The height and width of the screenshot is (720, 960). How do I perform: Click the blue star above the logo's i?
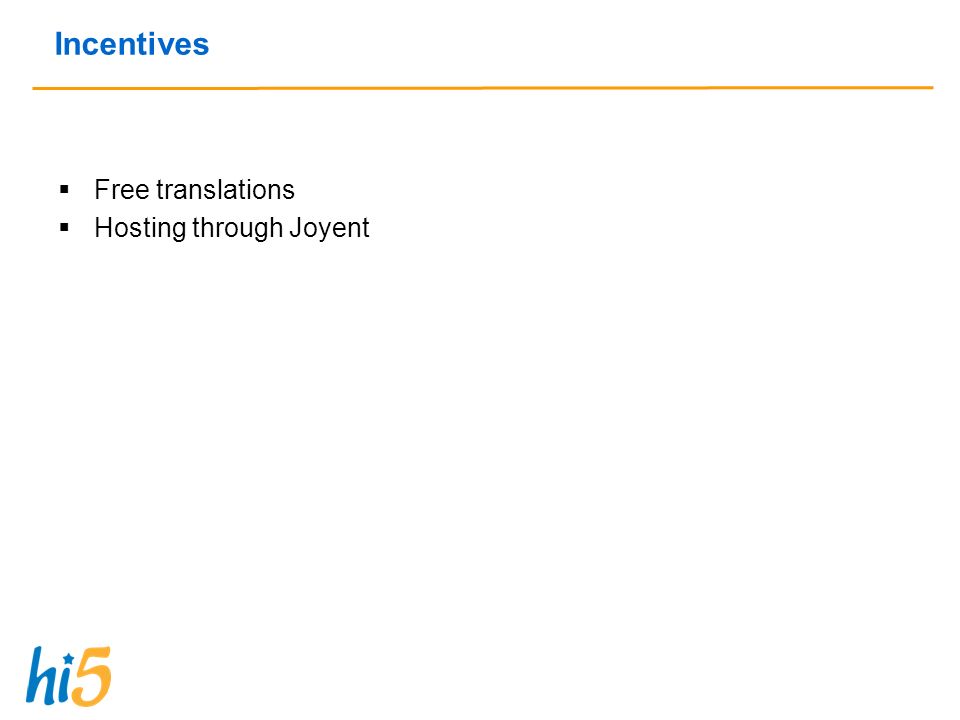pos(69,658)
